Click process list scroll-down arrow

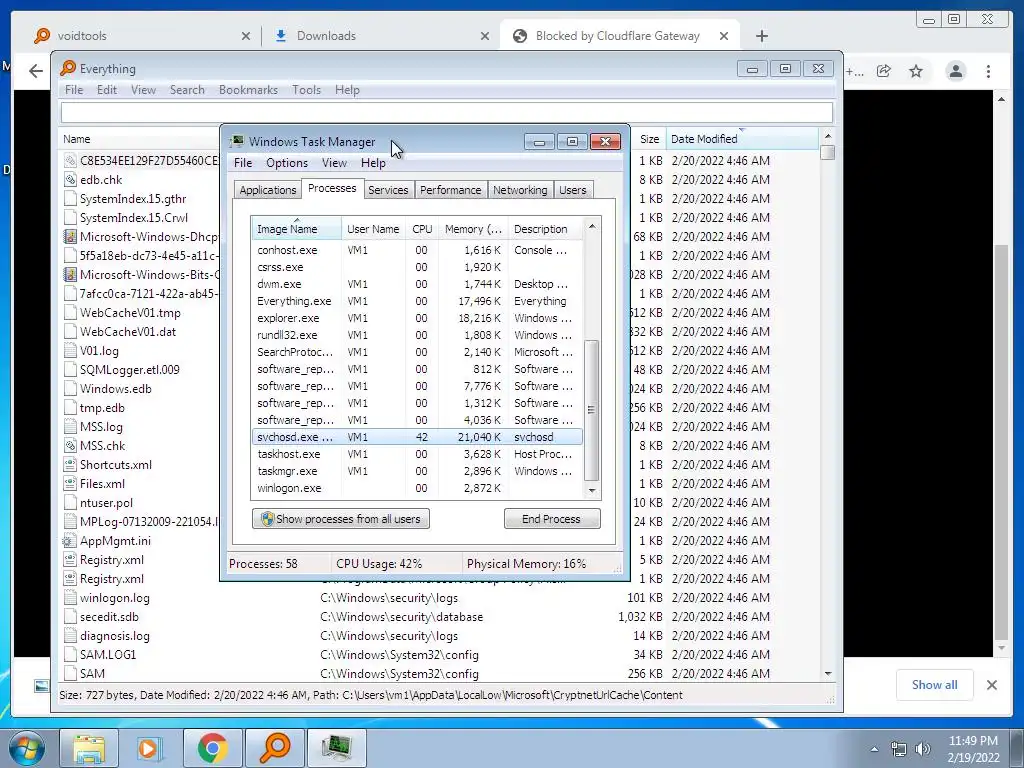[x=592, y=490]
